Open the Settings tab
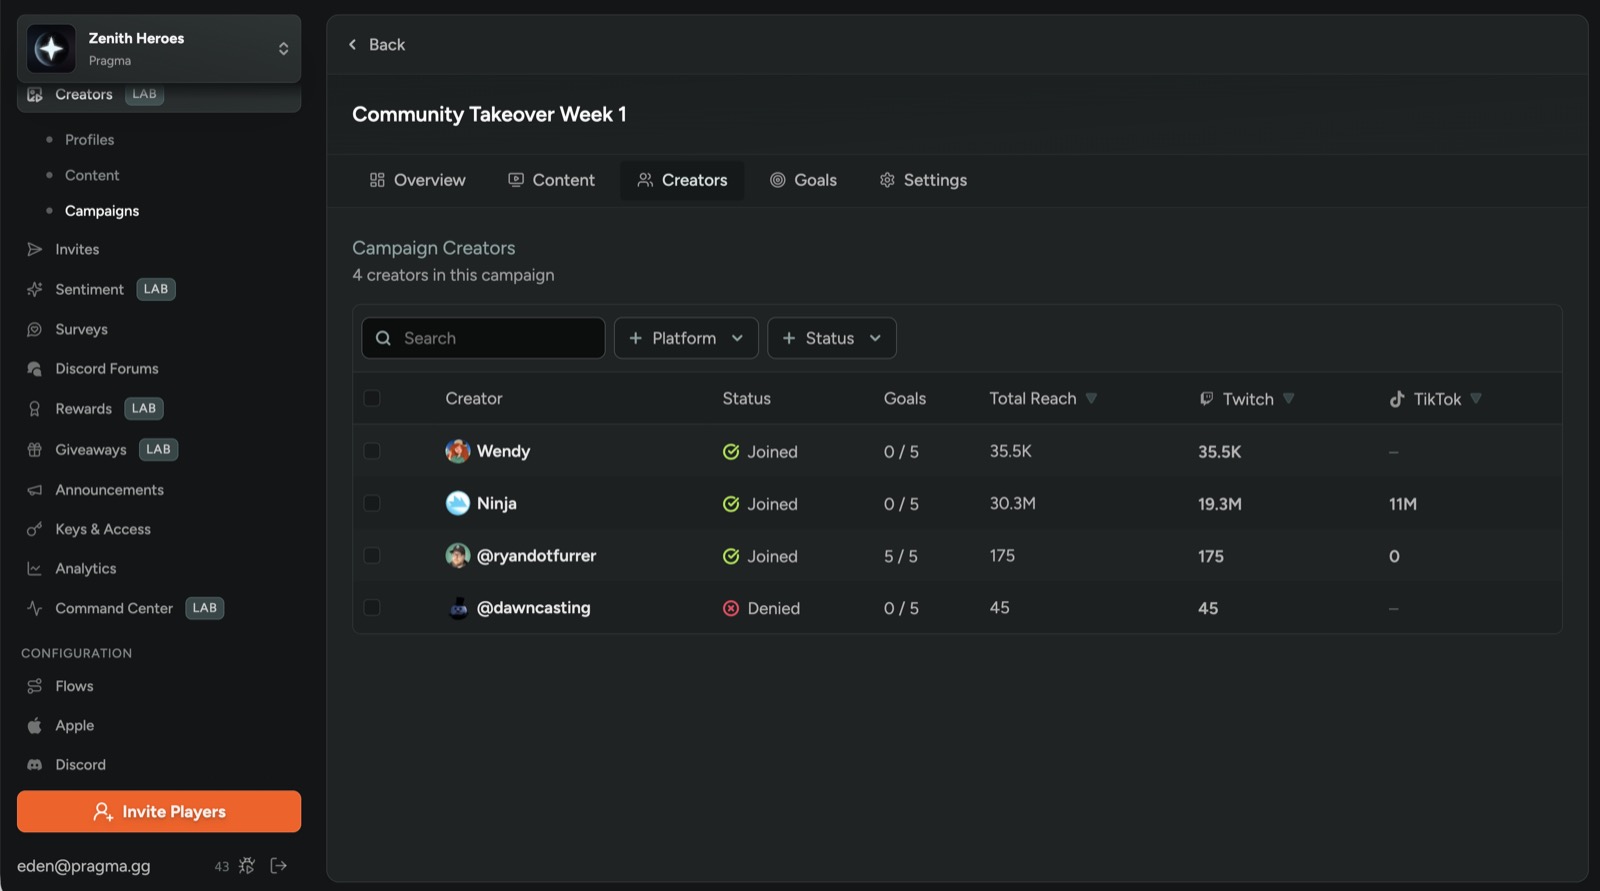This screenshot has height=891, width=1600. coord(923,180)
